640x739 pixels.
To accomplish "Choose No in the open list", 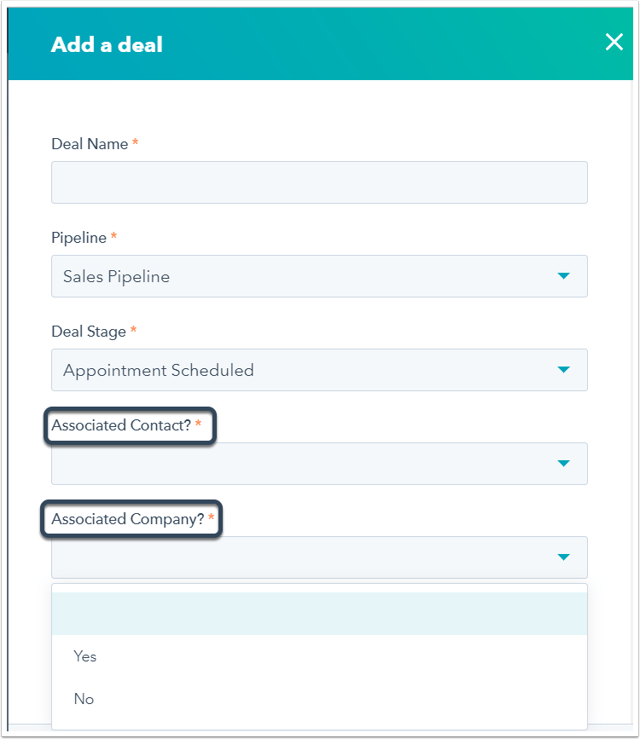I will click(x=84, y=699).
